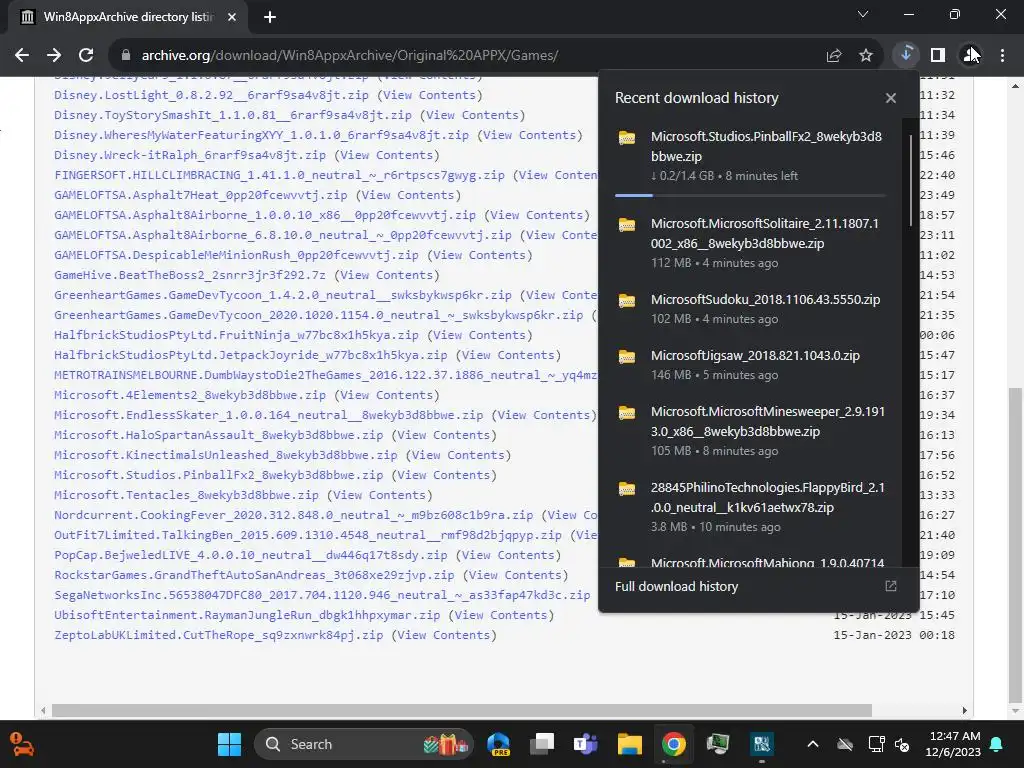The image size is (1024, 768).
Task: Click the address bar URL
Action: click(349, 56)
